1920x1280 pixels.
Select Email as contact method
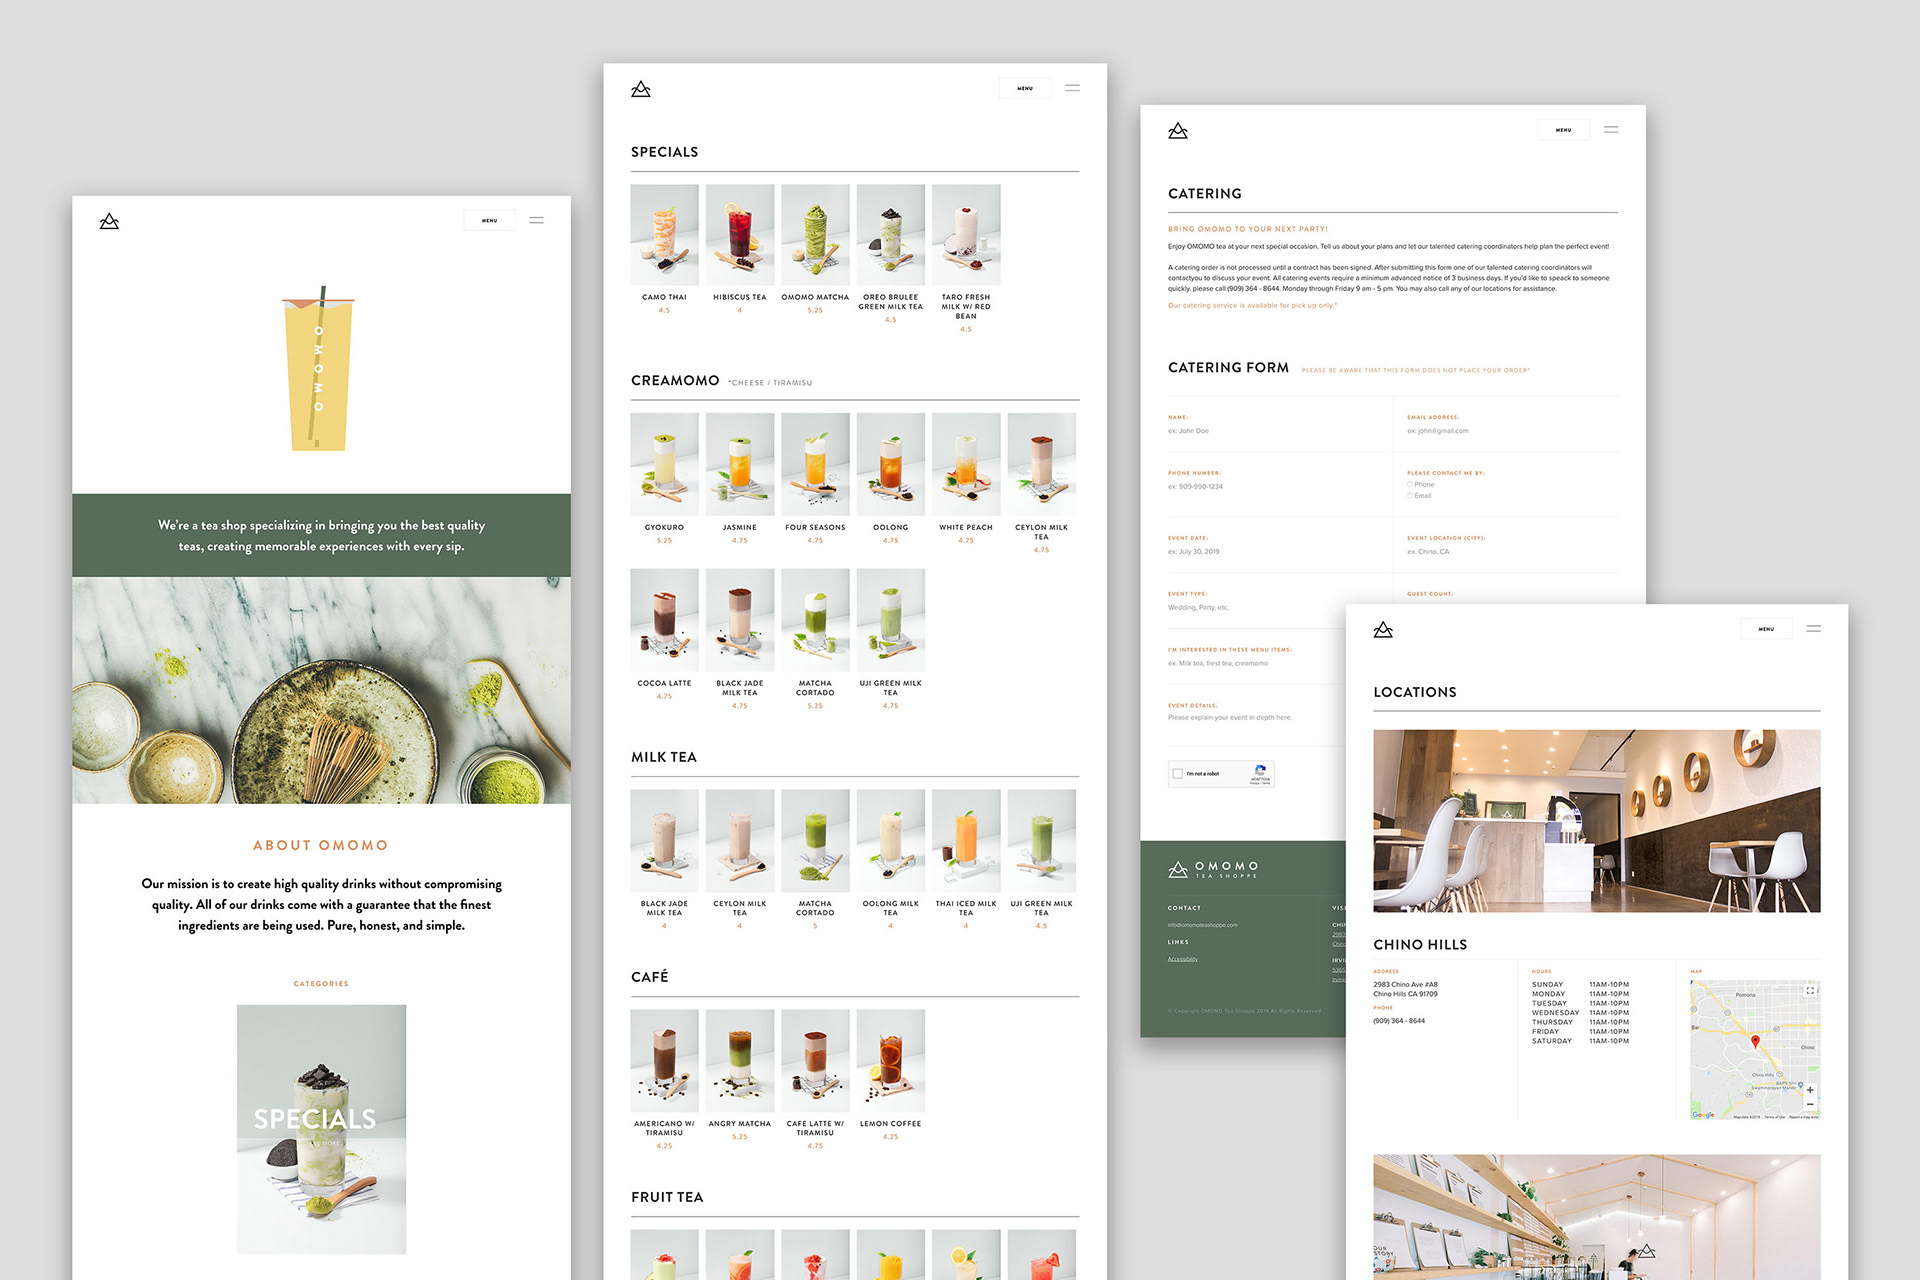[1410, 496]
